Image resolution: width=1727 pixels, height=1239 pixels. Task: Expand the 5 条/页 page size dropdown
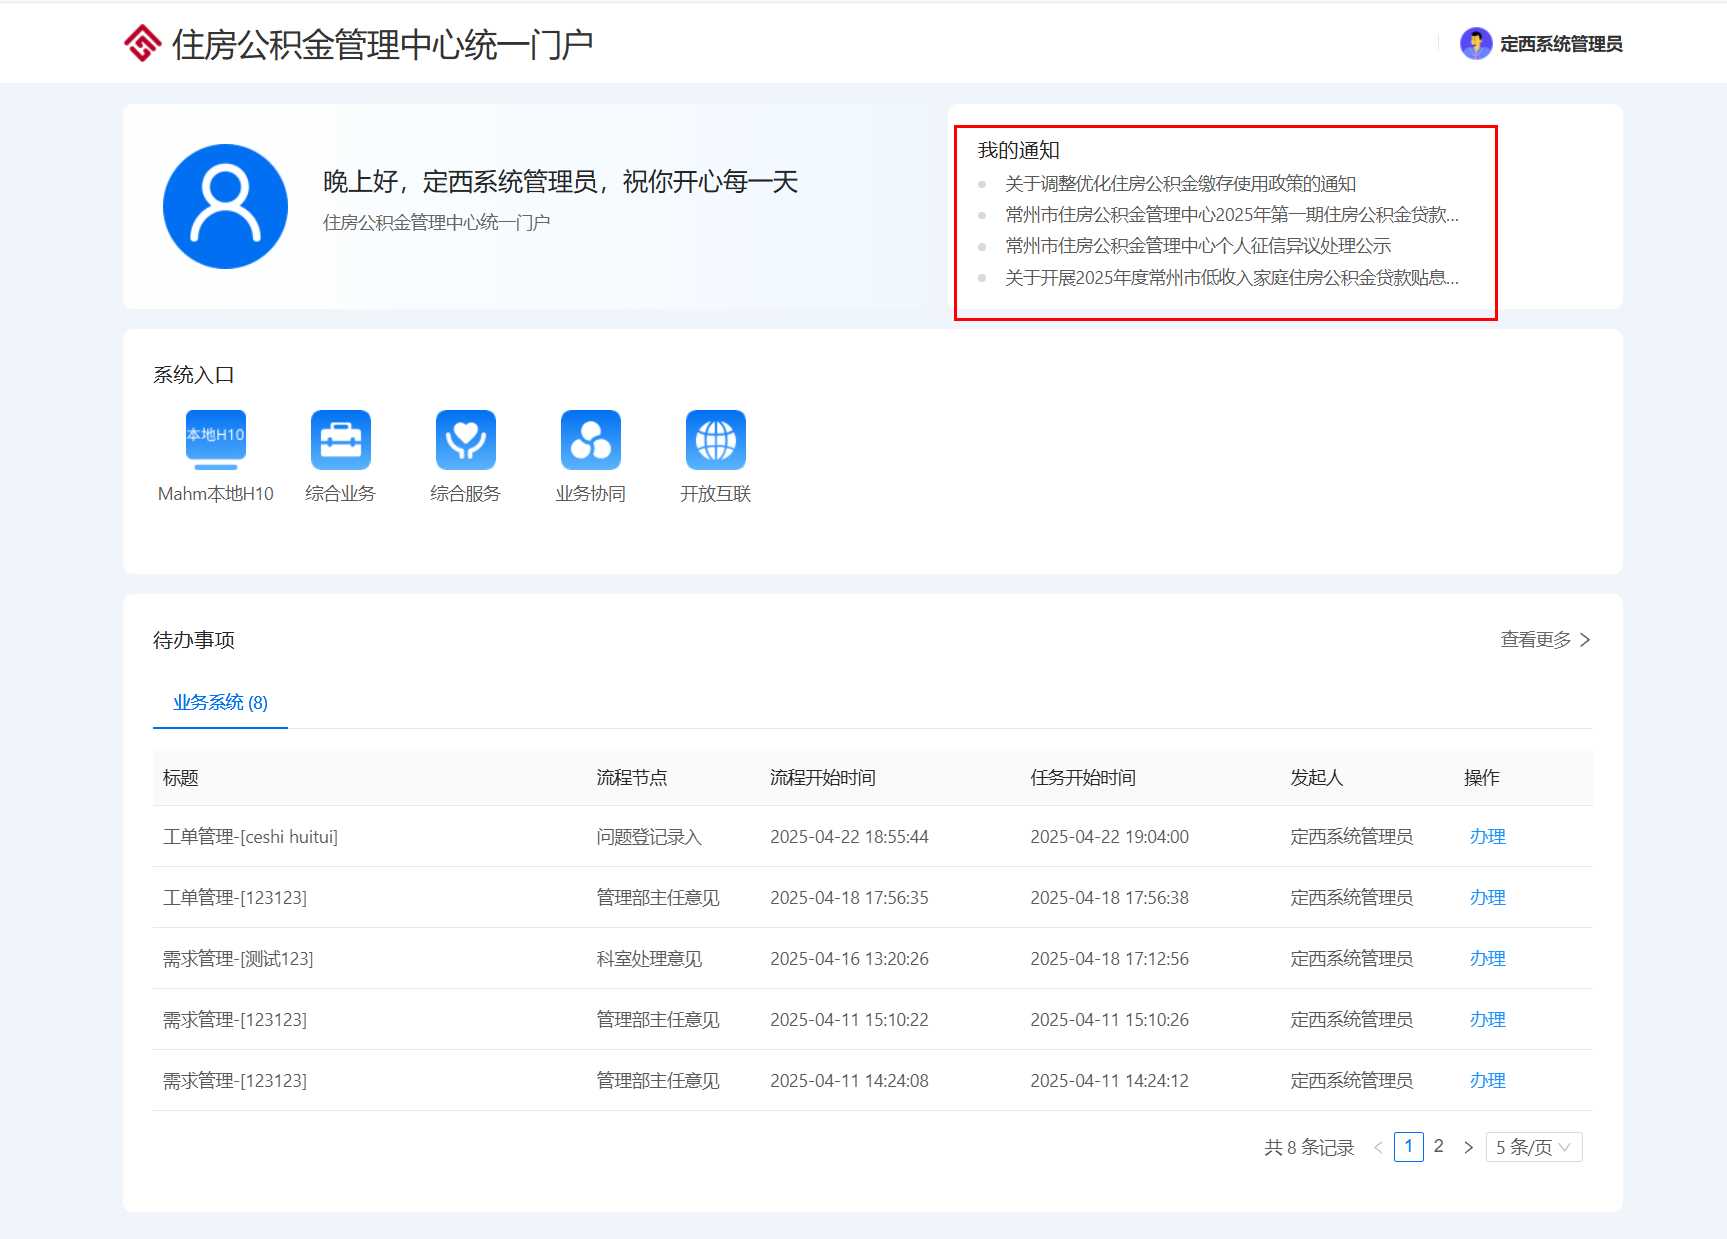pyautogui.click(x=1533, y=1147)
